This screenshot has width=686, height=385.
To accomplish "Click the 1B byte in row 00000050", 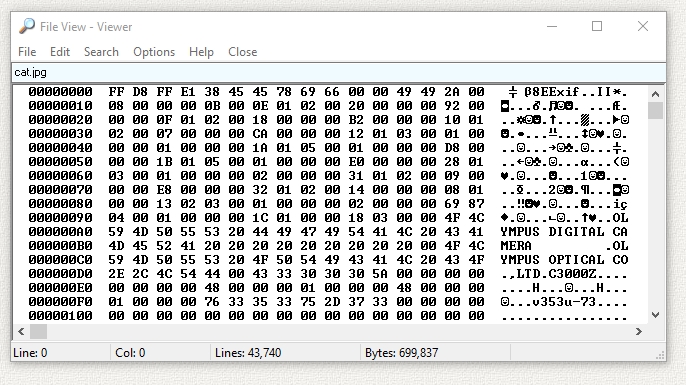I will point(164,162).
